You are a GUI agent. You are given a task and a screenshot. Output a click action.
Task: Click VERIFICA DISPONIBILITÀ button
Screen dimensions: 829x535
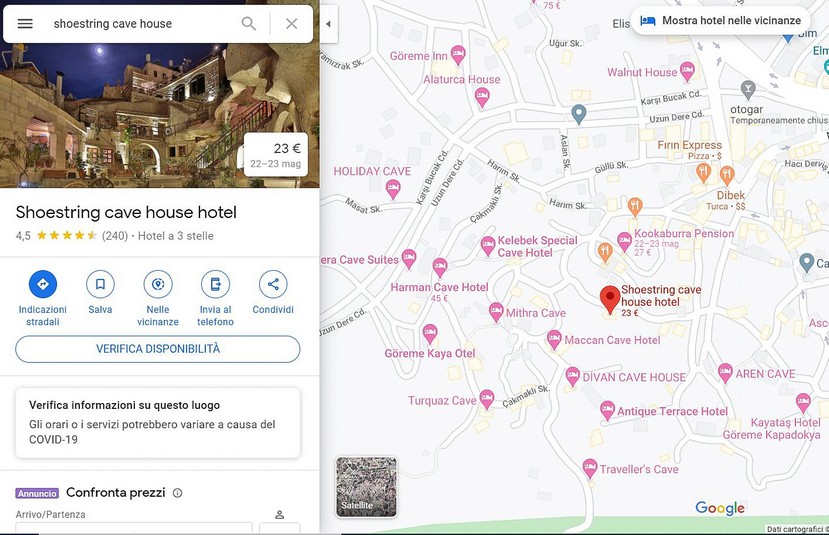coord(158,349)
